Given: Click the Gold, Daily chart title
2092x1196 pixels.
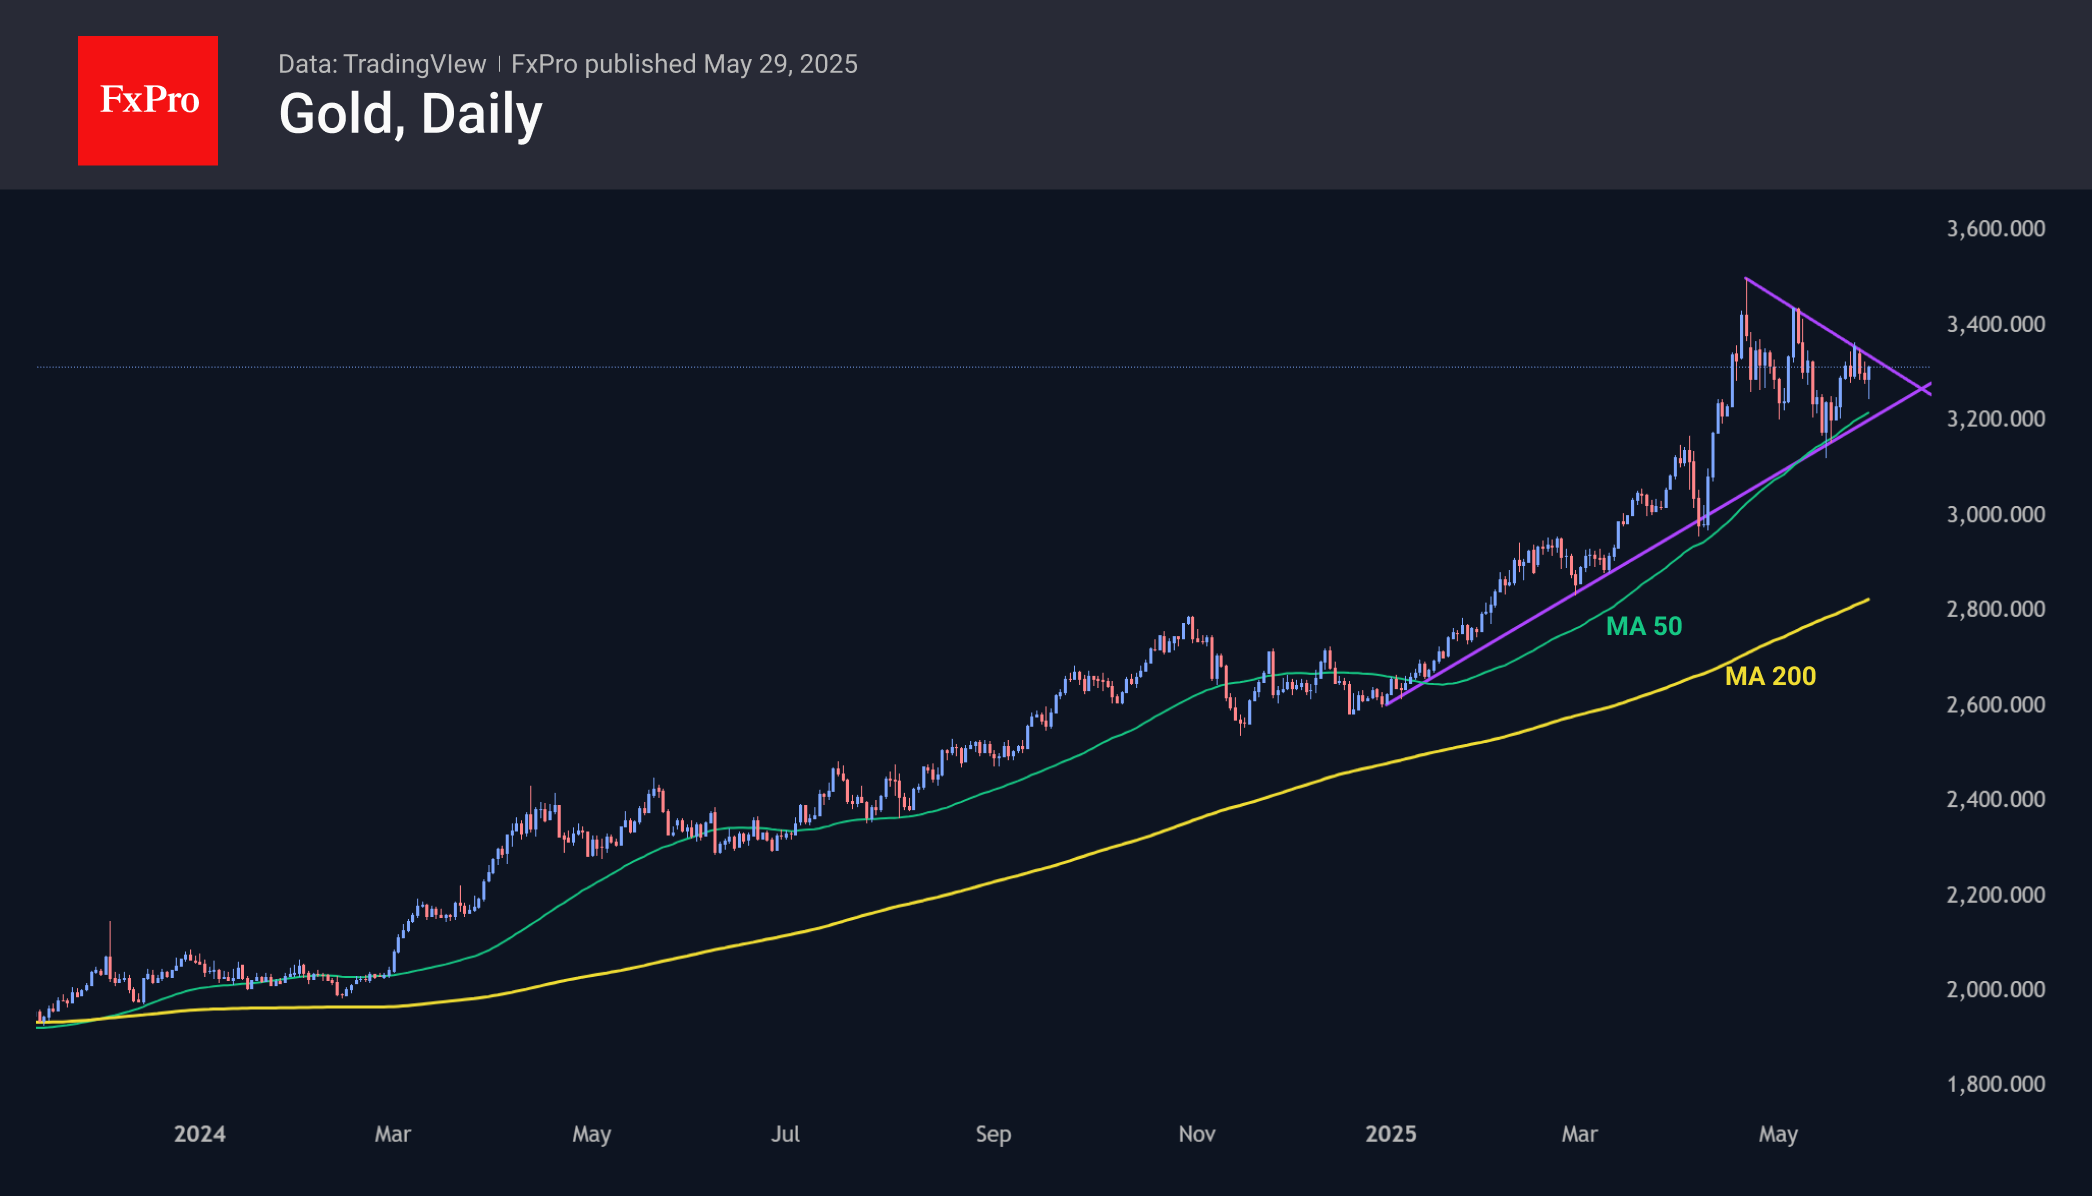Looking at the screenshot, I should click(x=410, y=114).
